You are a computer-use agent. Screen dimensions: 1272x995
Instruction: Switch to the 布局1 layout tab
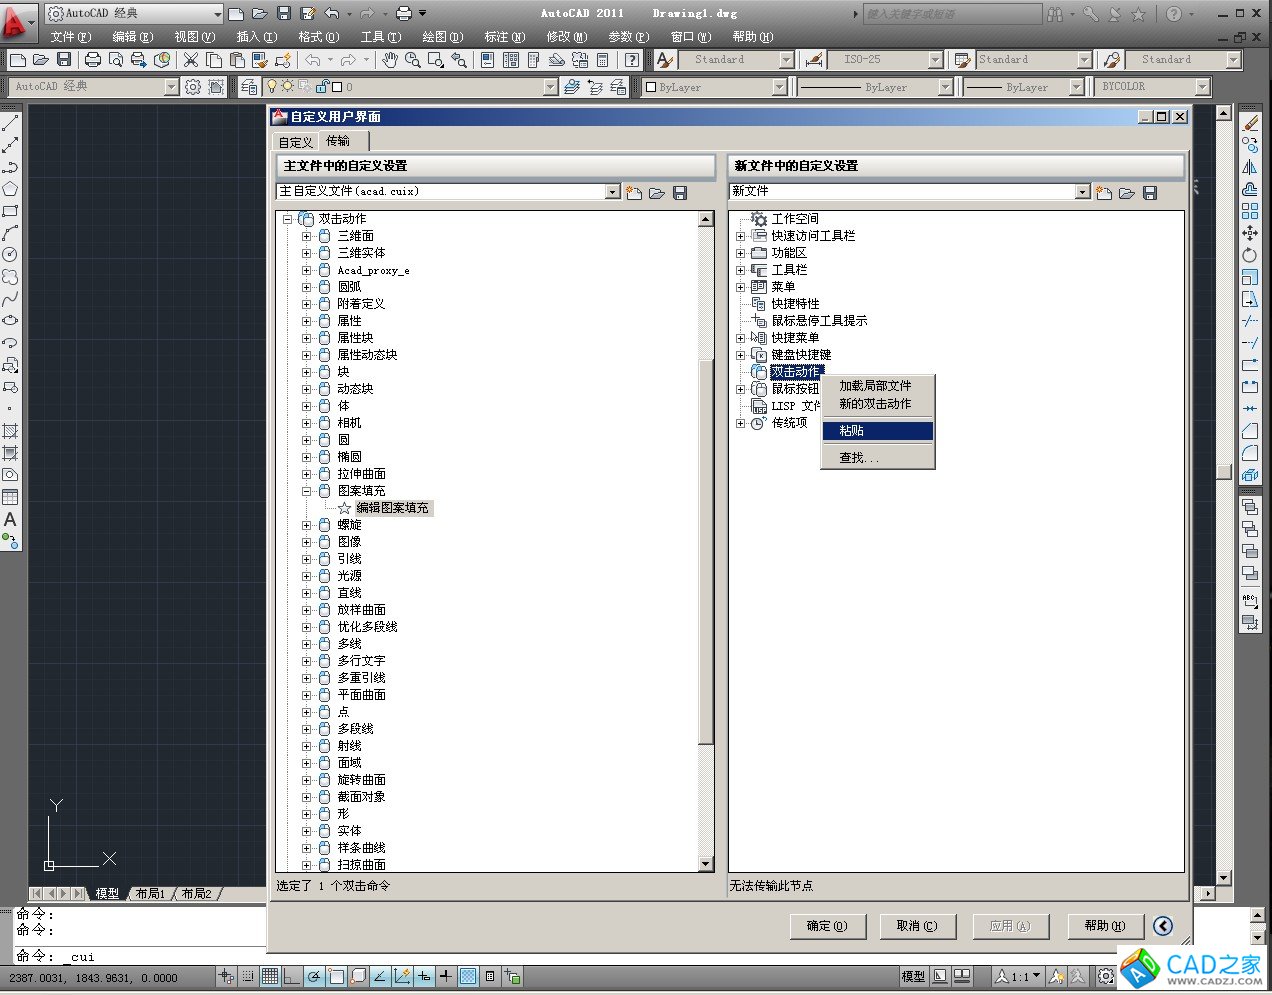tap(150, 893)
